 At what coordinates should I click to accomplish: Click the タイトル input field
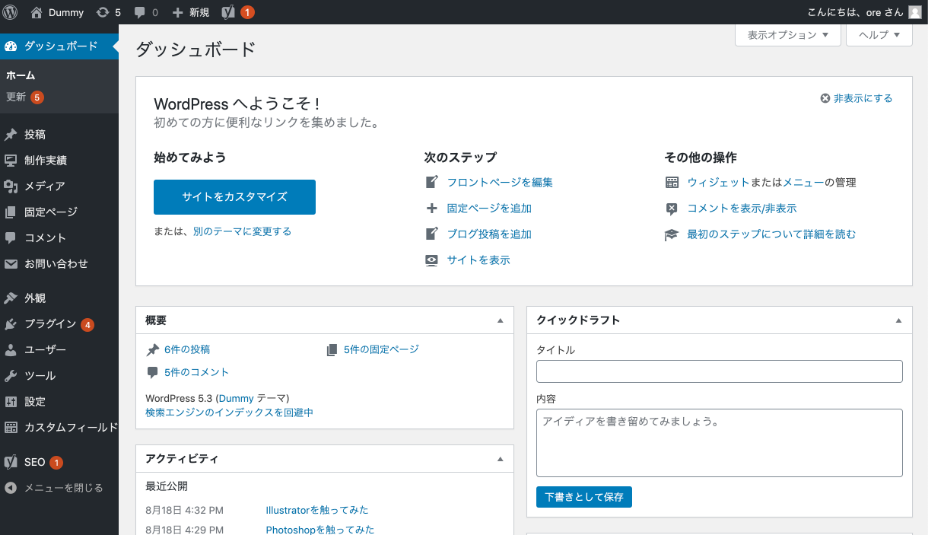point(719,372)
